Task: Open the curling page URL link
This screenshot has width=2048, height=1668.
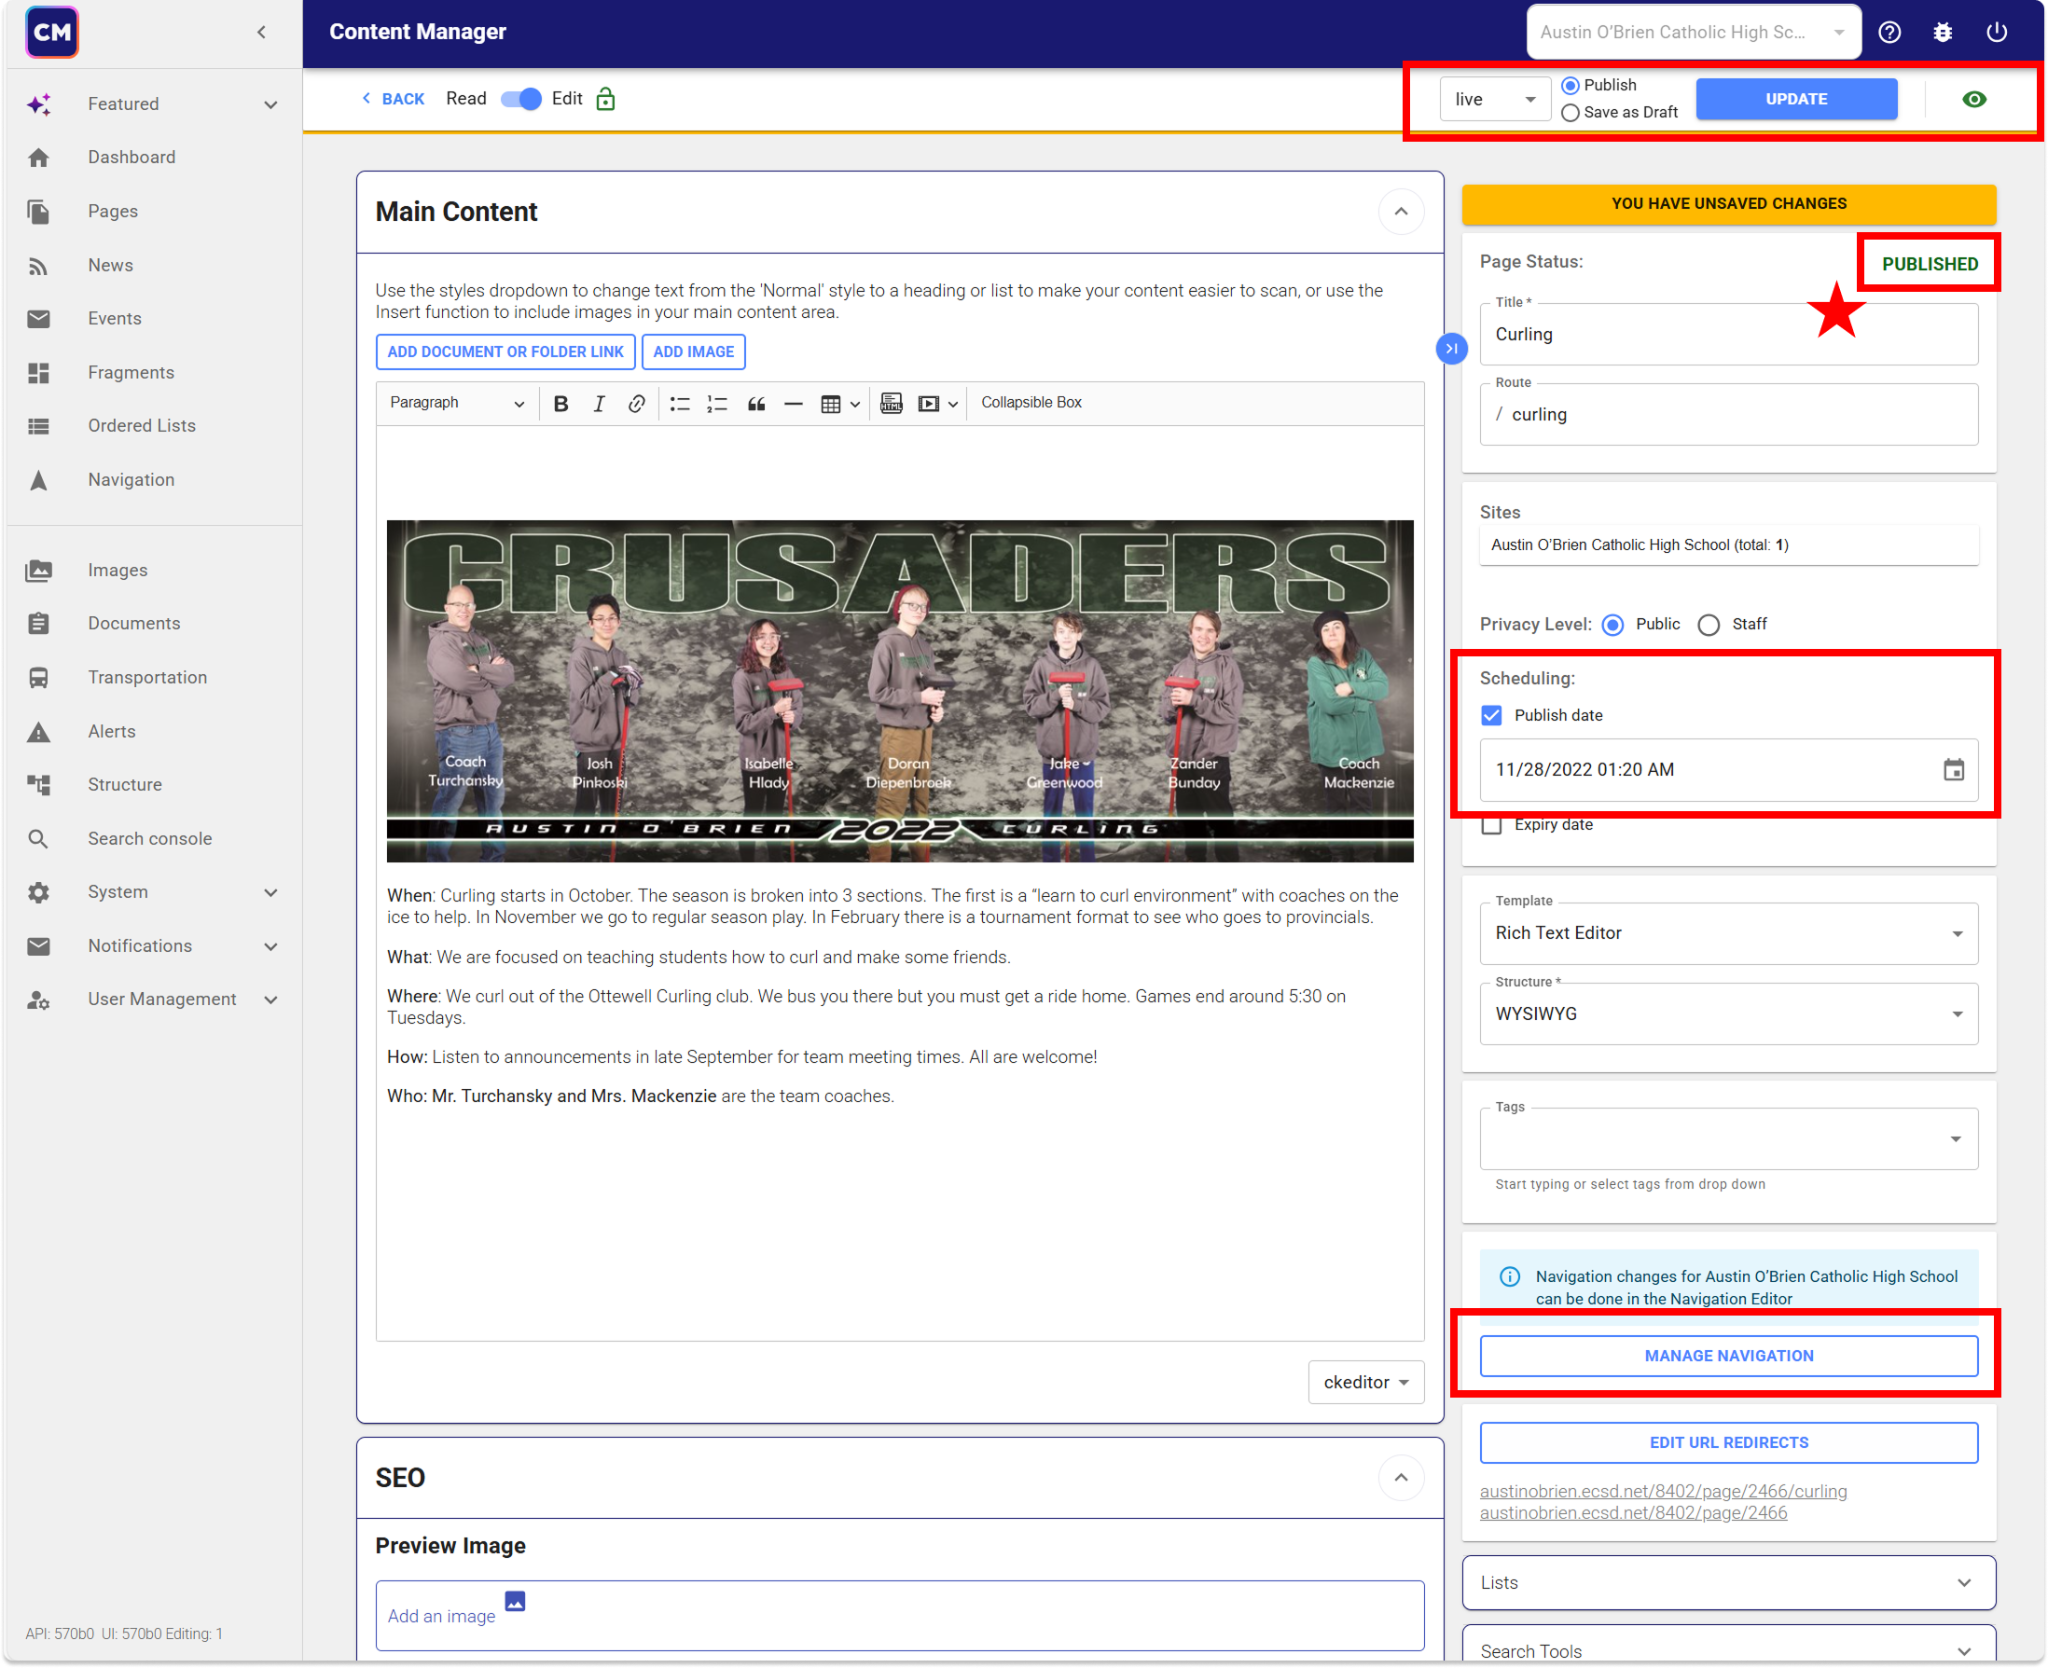Action: click(x=1663, y=1490)
